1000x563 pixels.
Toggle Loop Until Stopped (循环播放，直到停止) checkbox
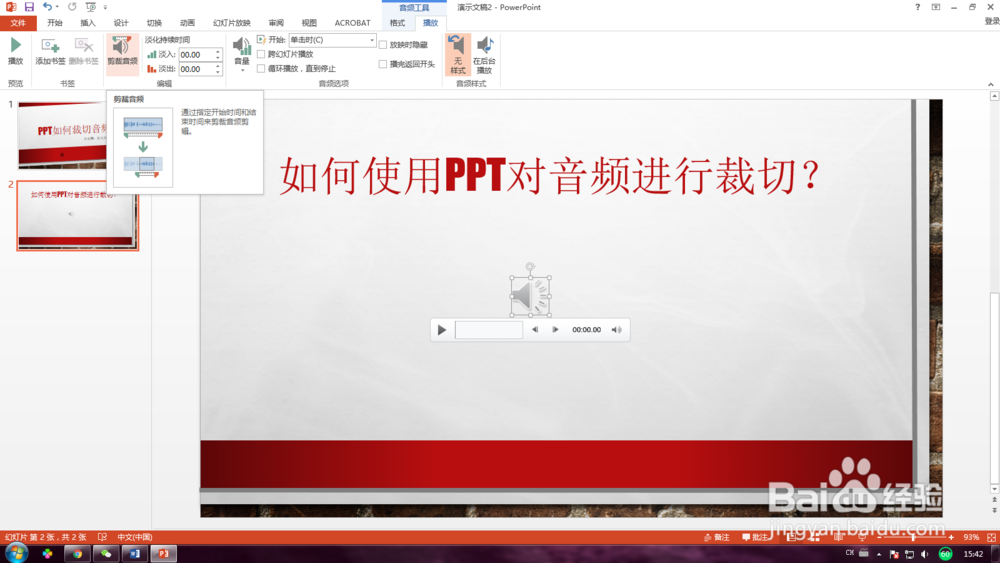[261, 68]
